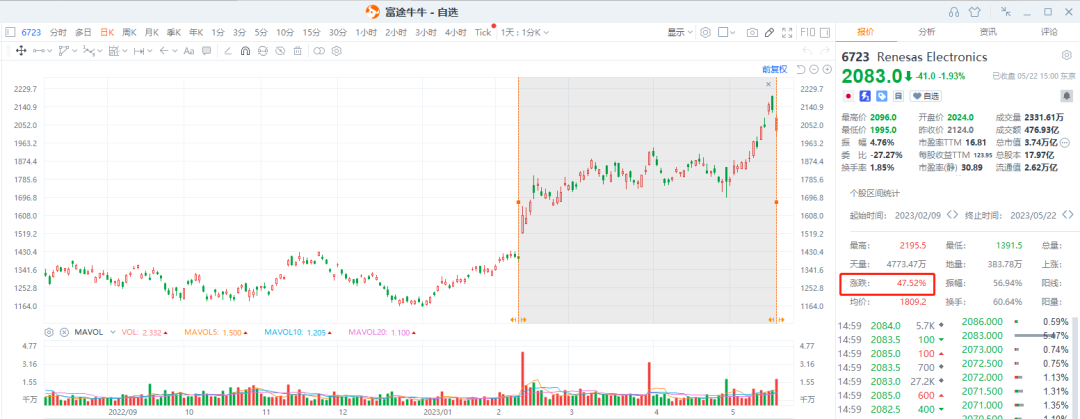Select the channel drawing tool
Viewport: 1080px width, 419px height.
point(63,50)
